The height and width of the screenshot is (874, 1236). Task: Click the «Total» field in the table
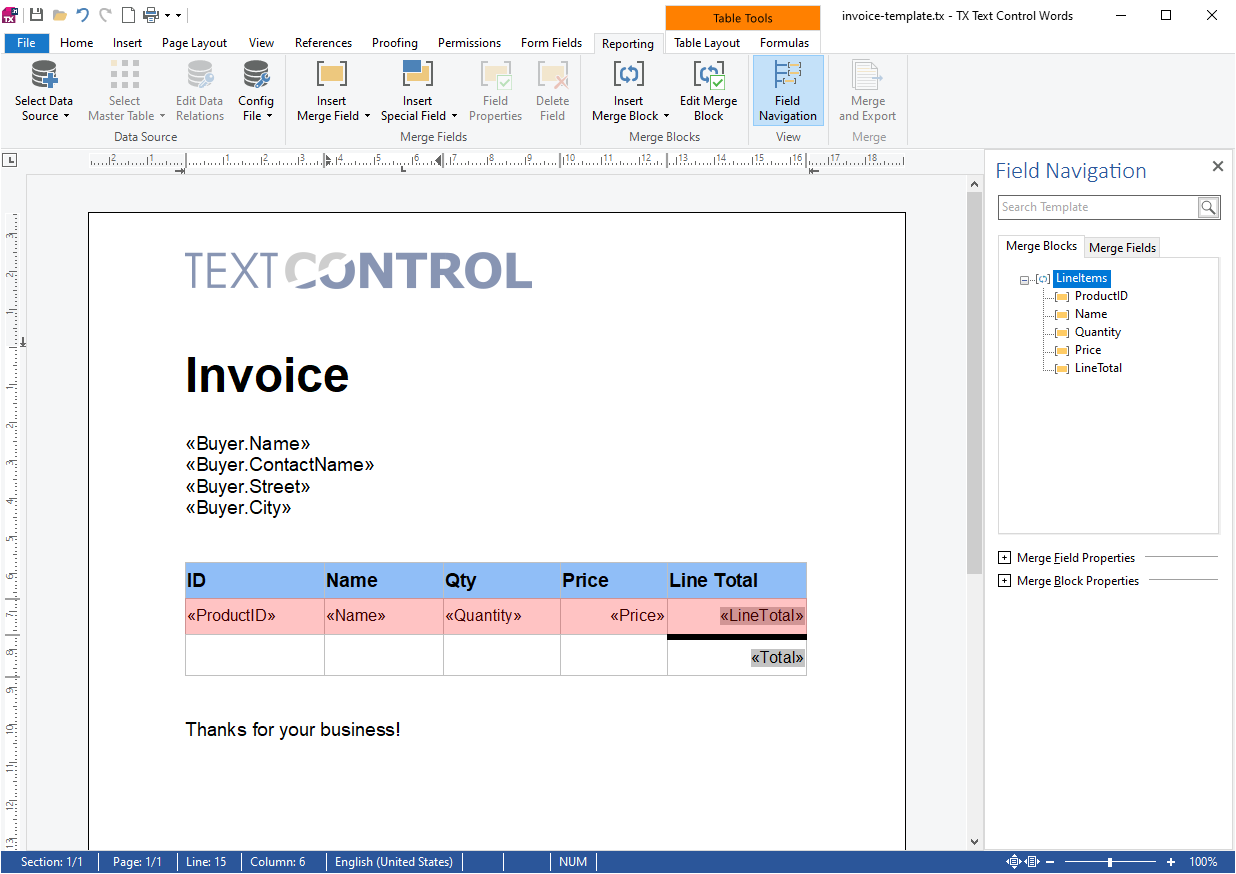(778, 658)
